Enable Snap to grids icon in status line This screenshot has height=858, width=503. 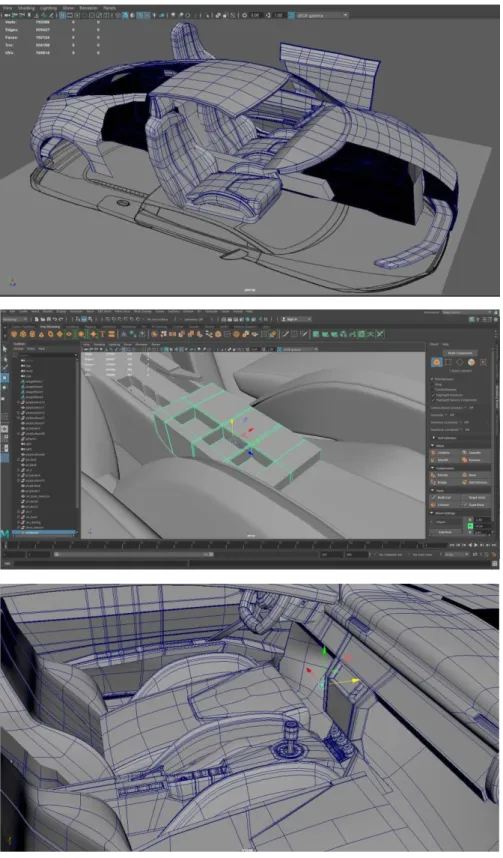tap(107, 319)
